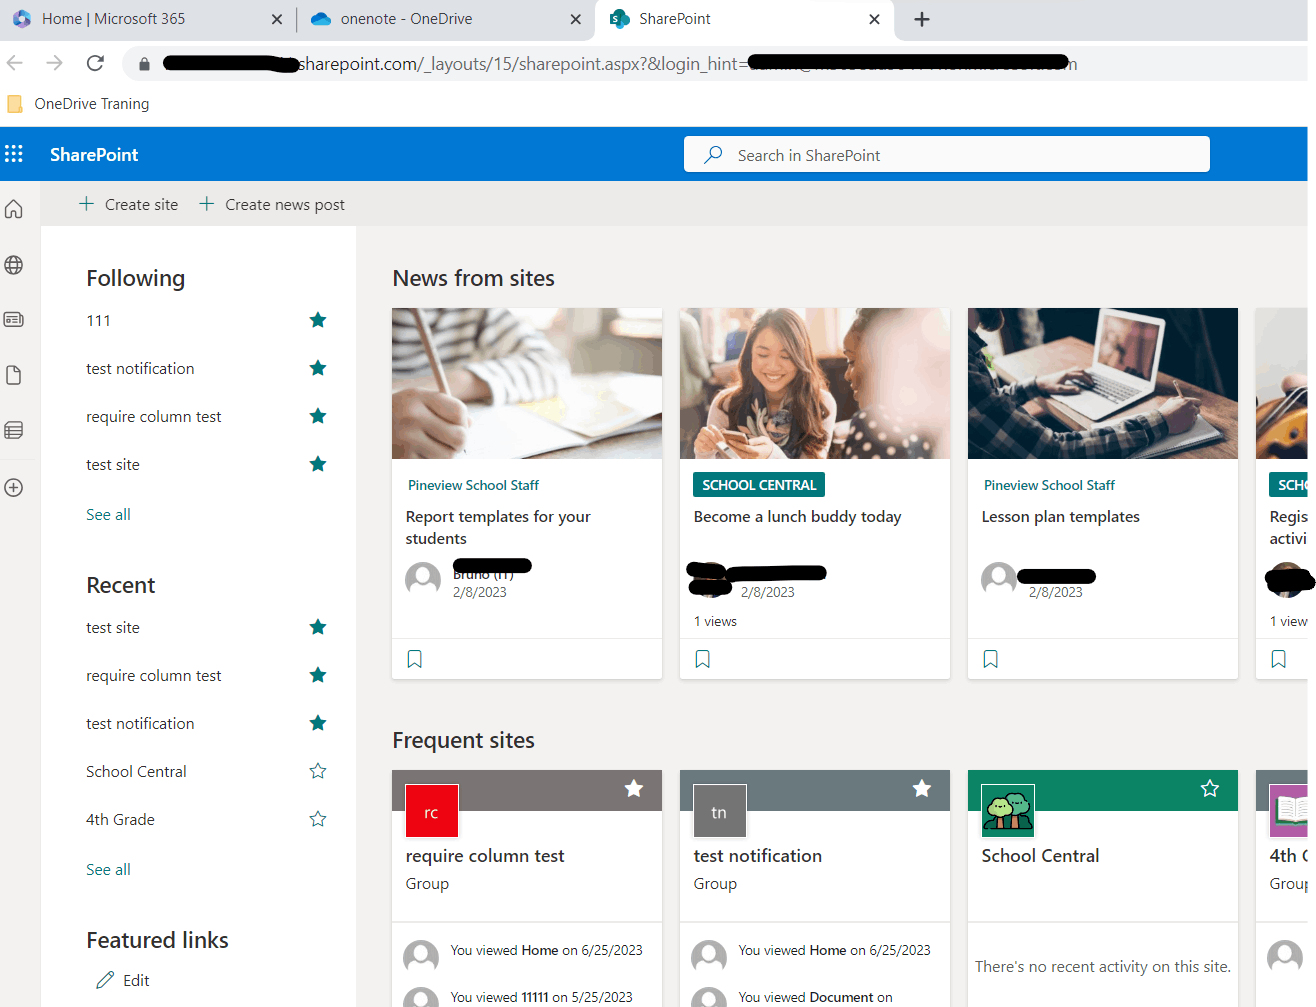The image size is (1316, 1007).
Task: Click 'Pineview School Staff' above Lesson plan templates
Action: [x=1049, y=485]
